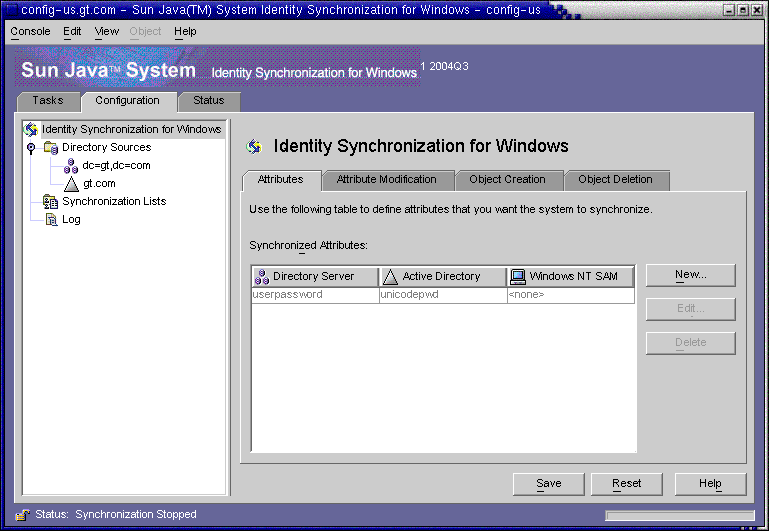Click the <none> table cell
Screen dimensions: 769x531
(x=571, y=295)
